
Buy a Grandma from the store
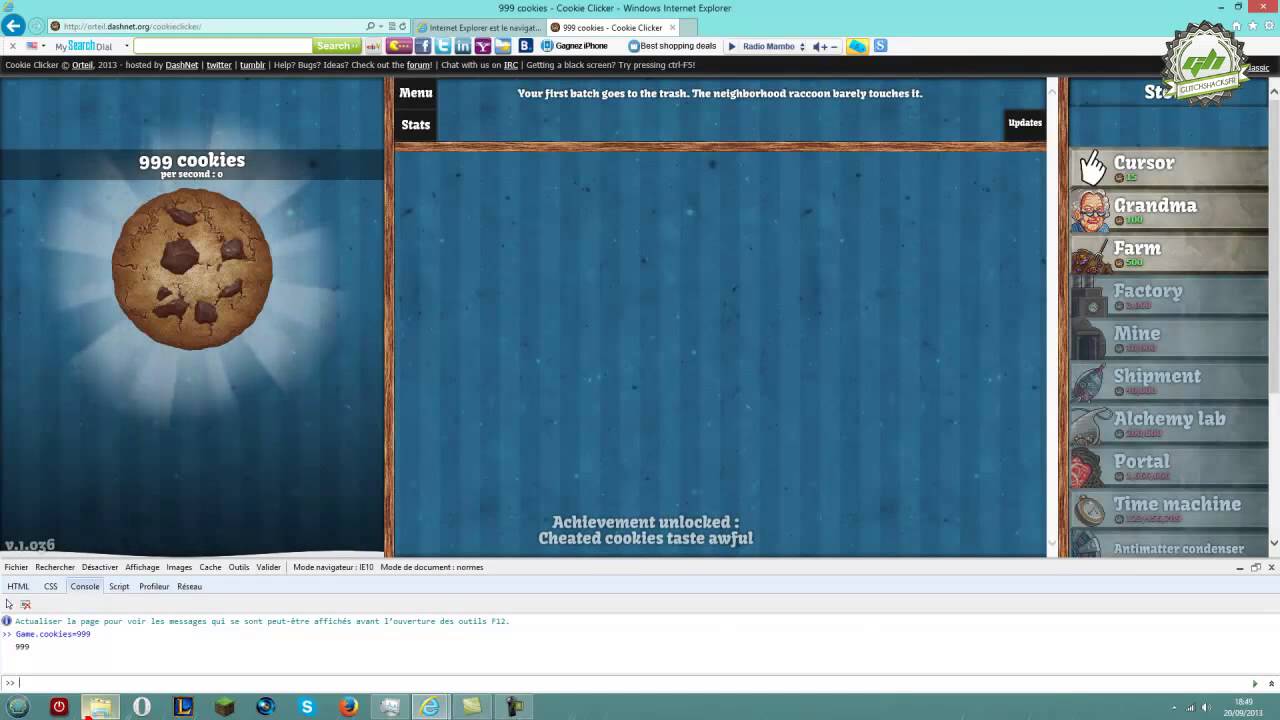[x=1168, y=211]
